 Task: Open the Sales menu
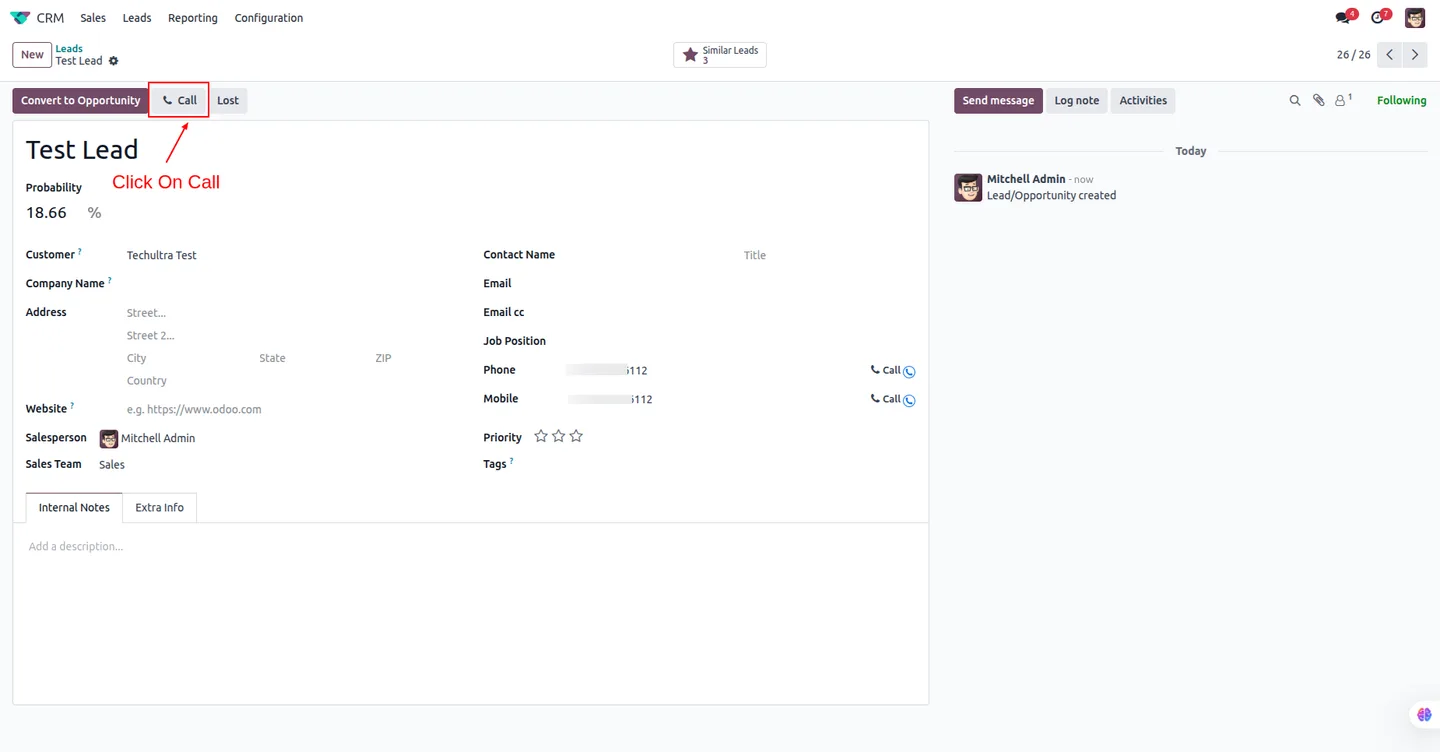93,18
